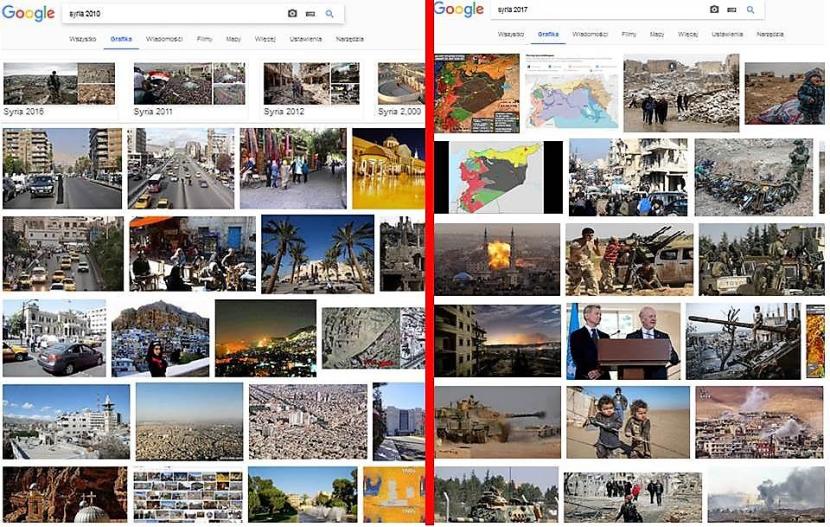Open the mosque explosion photo thumbnail
The image size is (830, 527).
[x=497, y=259]
